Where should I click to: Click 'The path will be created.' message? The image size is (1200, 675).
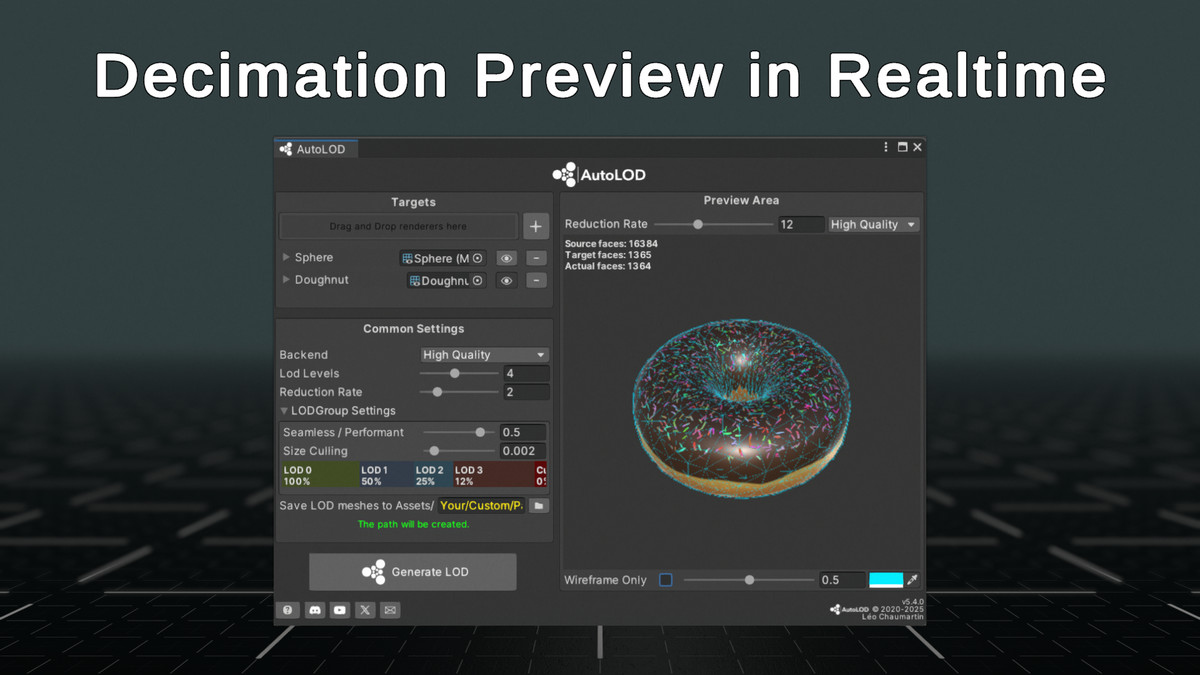(x=413, y=524)
